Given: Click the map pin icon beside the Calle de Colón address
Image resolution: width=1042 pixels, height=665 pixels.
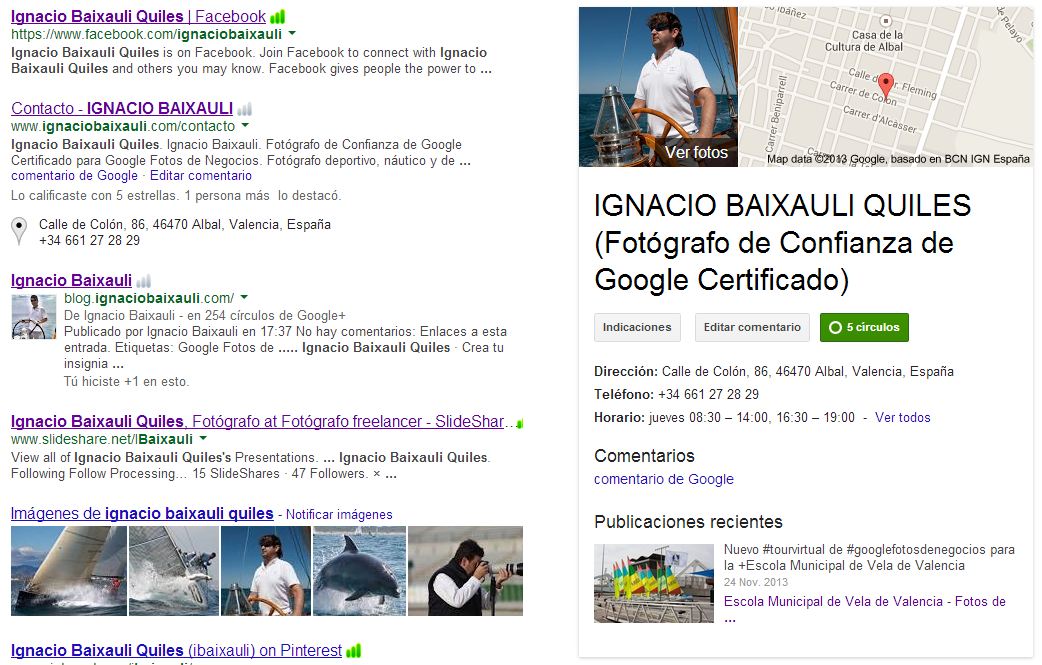Looking at the screenshot, I should tap(19, 231).
